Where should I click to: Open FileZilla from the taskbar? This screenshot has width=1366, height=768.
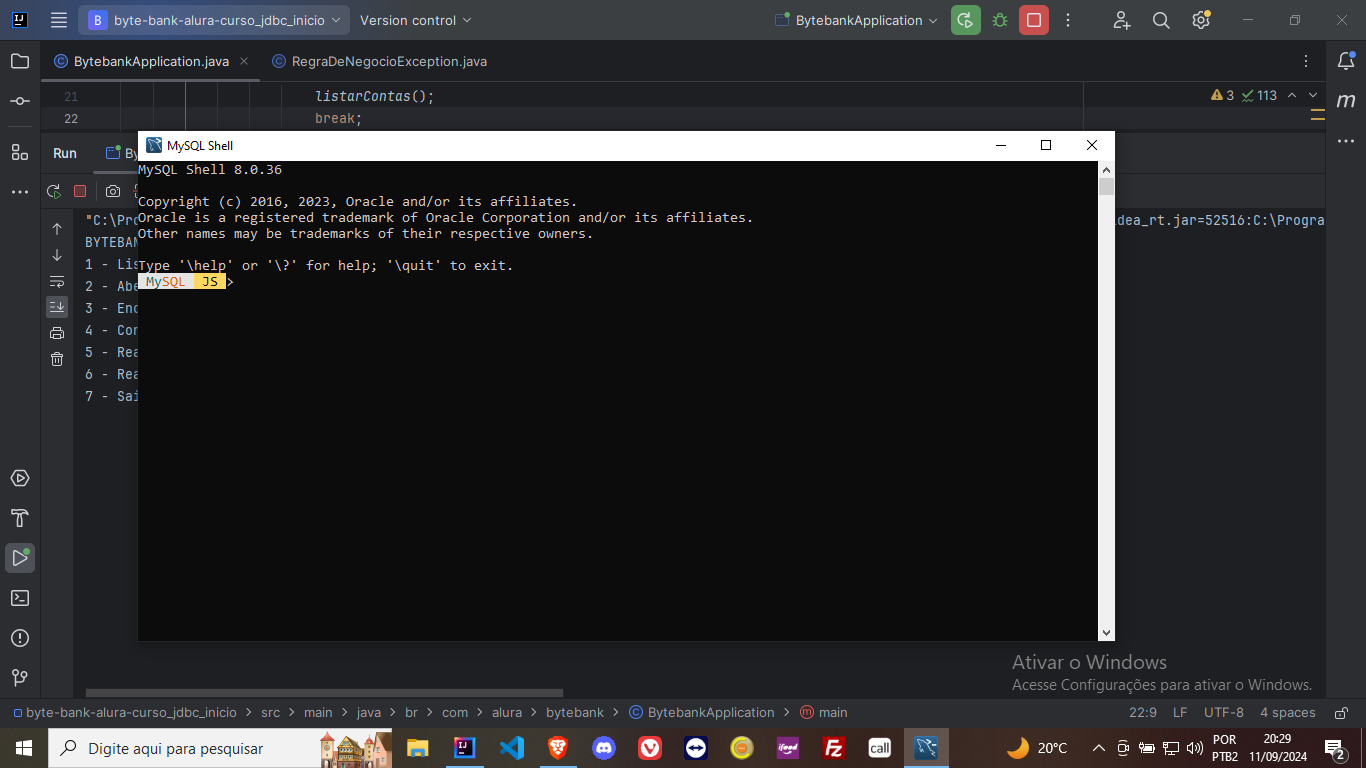pyautogui.click(x=834, y=748)
